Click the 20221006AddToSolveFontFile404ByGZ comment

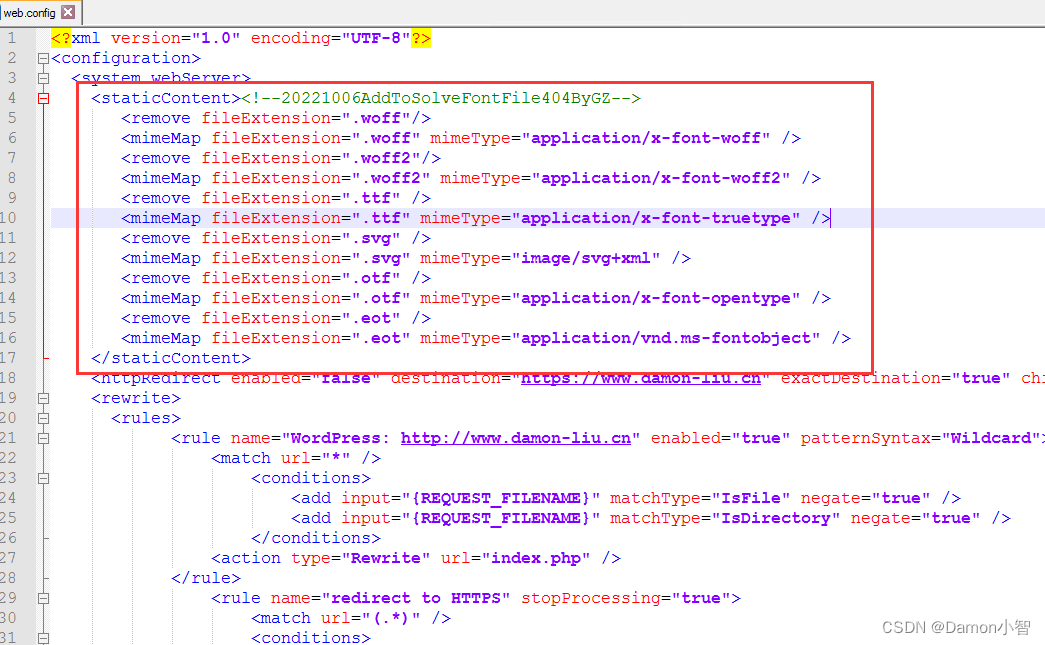[441, 98]
